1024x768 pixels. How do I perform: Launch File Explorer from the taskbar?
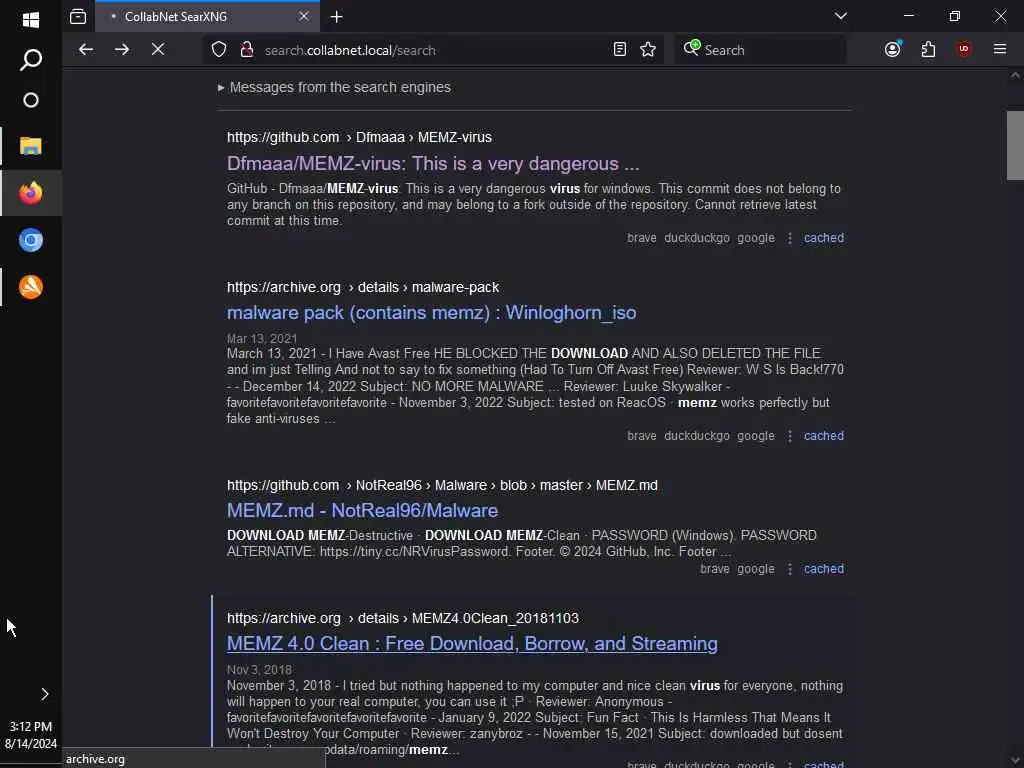click(31, 146)
